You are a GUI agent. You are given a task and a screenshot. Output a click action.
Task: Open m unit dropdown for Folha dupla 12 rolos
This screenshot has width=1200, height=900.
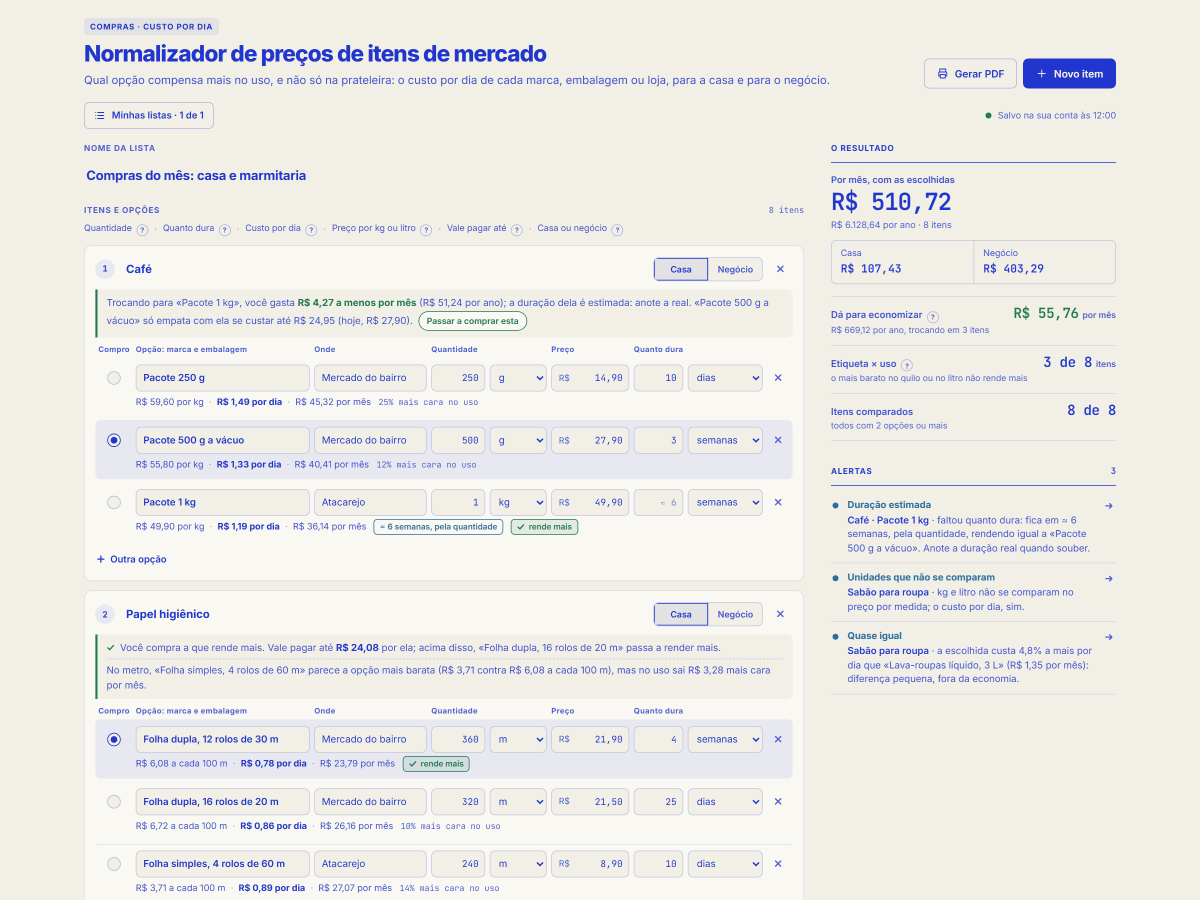[518, 739]
